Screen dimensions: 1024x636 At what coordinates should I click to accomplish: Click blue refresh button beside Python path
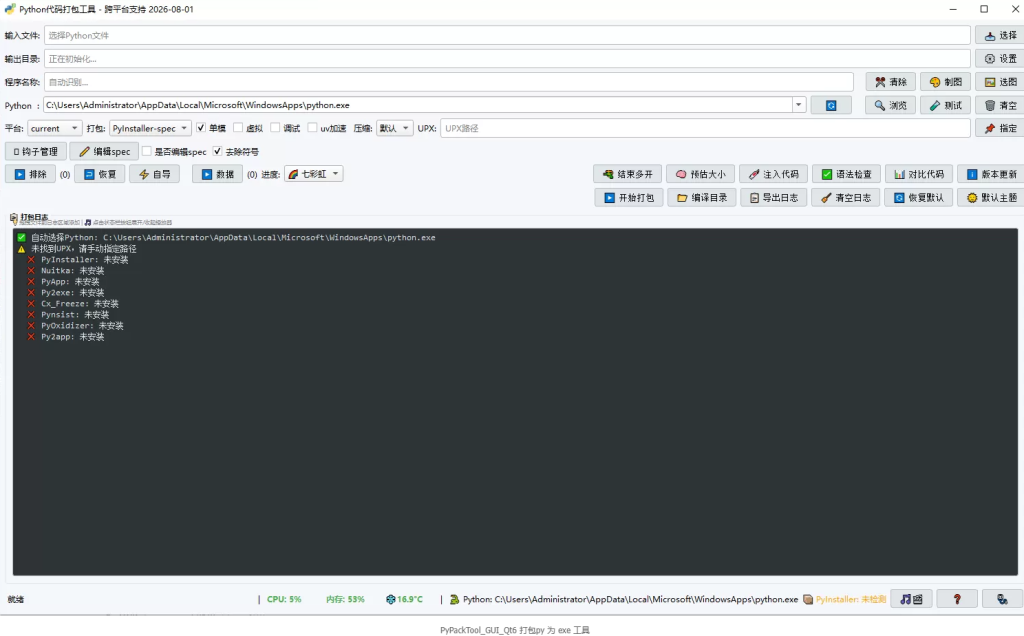(x=831, y=105)
